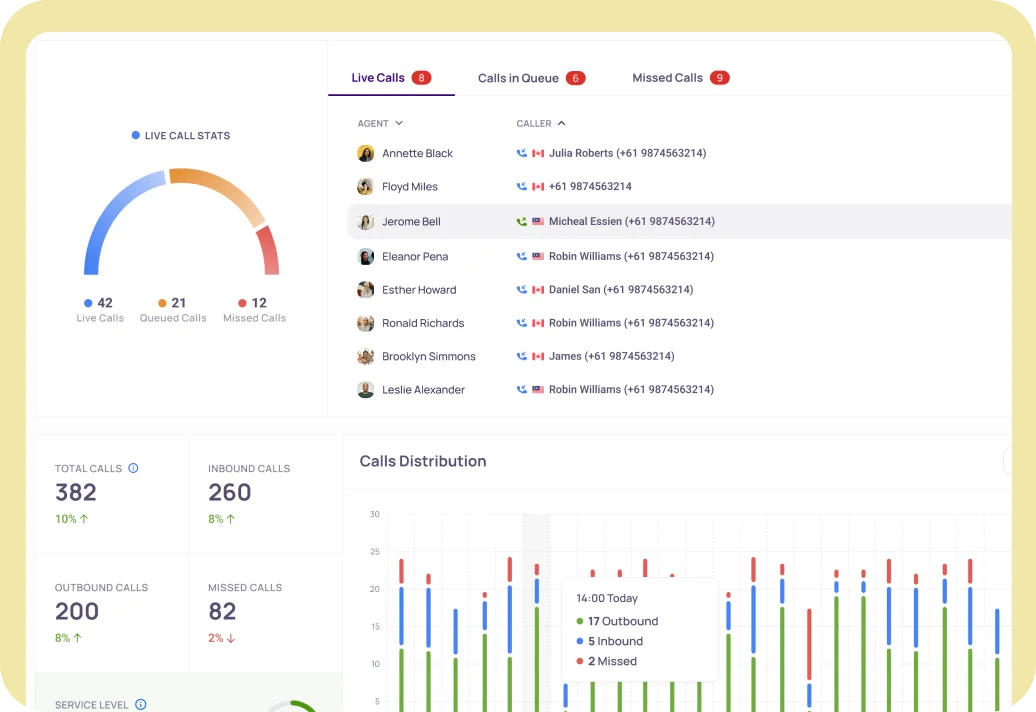Viewport: 1036px width, 712px height.
Task: Select agent name Eleanor Pena
Action: pyautogui.click(x=415, y=256)
